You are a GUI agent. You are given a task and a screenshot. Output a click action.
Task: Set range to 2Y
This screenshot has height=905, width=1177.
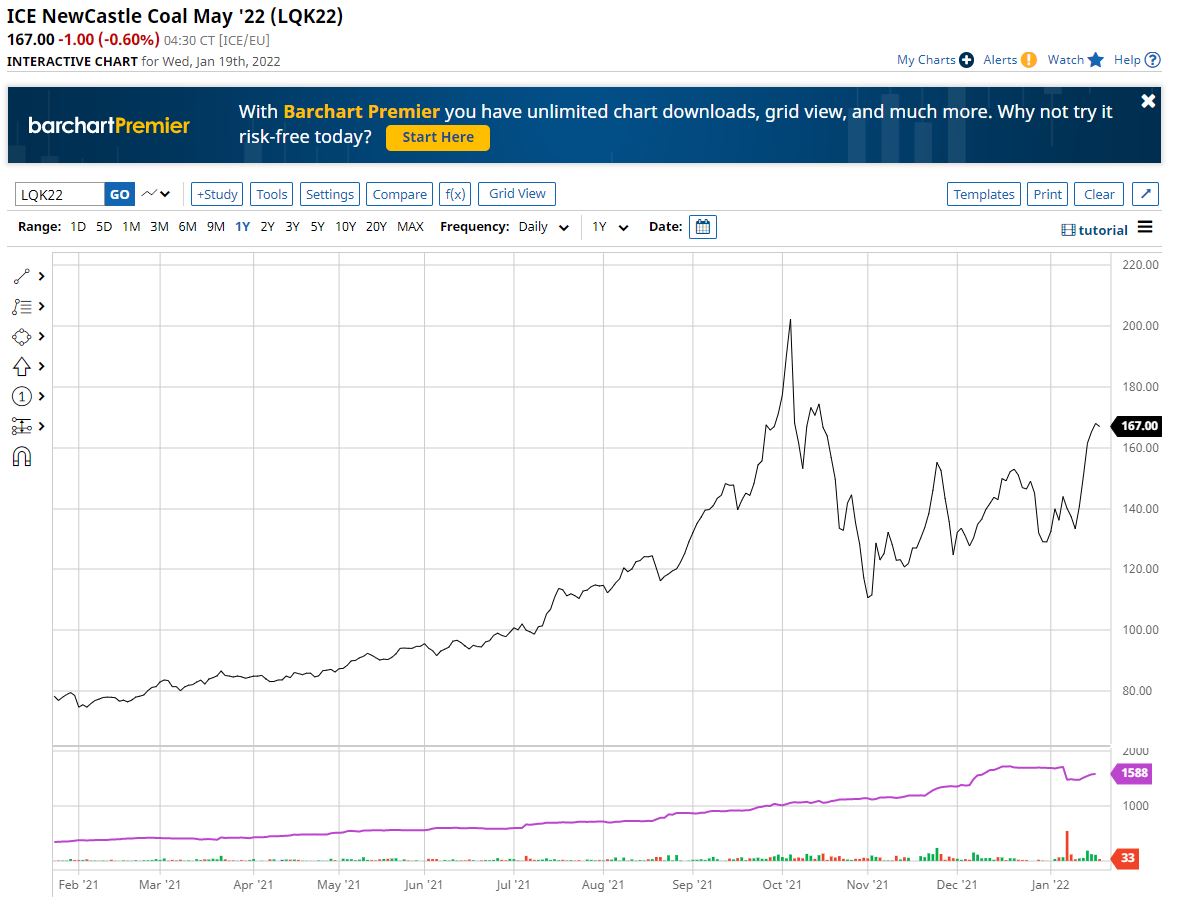click(267, 227)
